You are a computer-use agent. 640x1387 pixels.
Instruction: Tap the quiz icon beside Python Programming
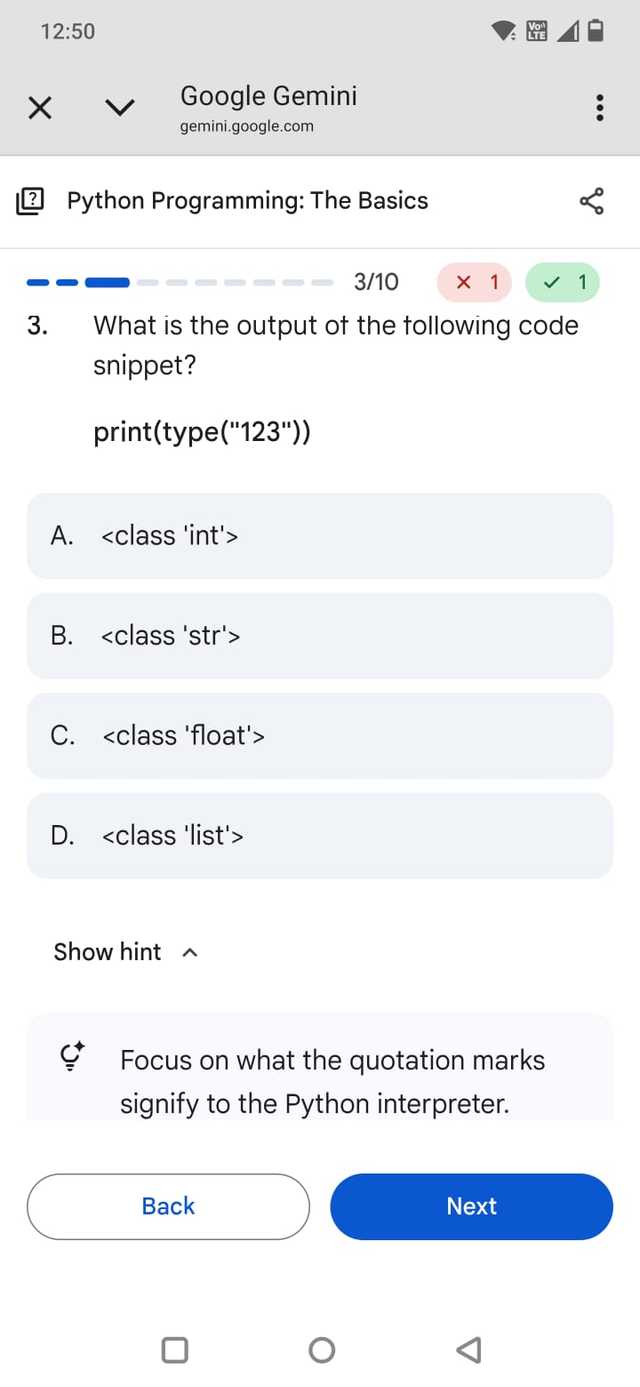[x=31, y=201]
